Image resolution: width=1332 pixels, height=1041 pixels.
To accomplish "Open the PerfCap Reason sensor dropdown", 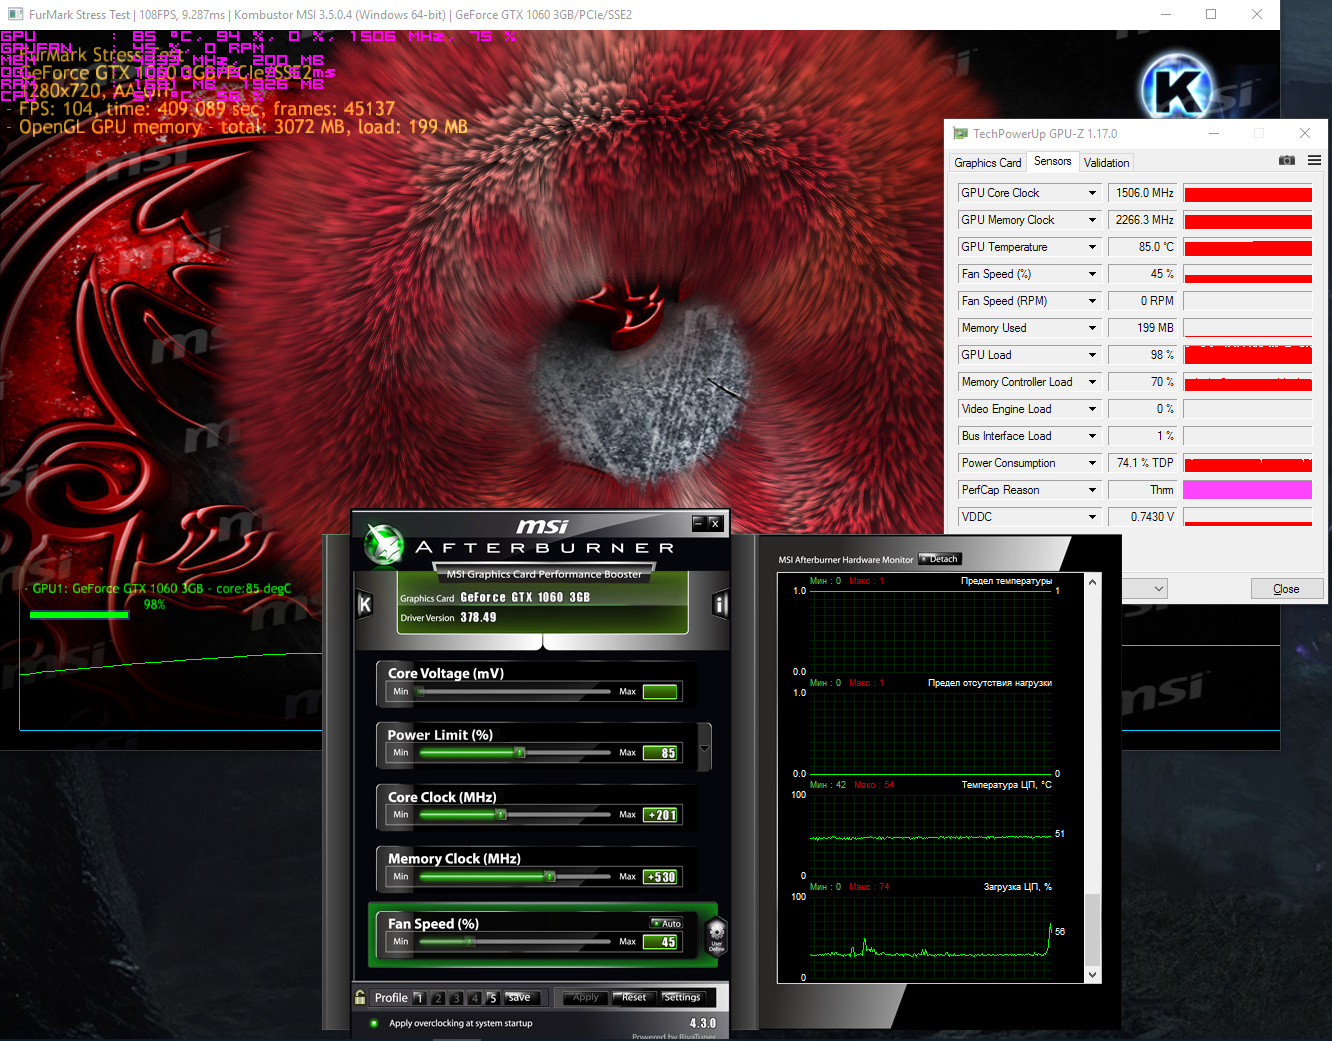I will pyautogui.click(x=1092, y=490).
